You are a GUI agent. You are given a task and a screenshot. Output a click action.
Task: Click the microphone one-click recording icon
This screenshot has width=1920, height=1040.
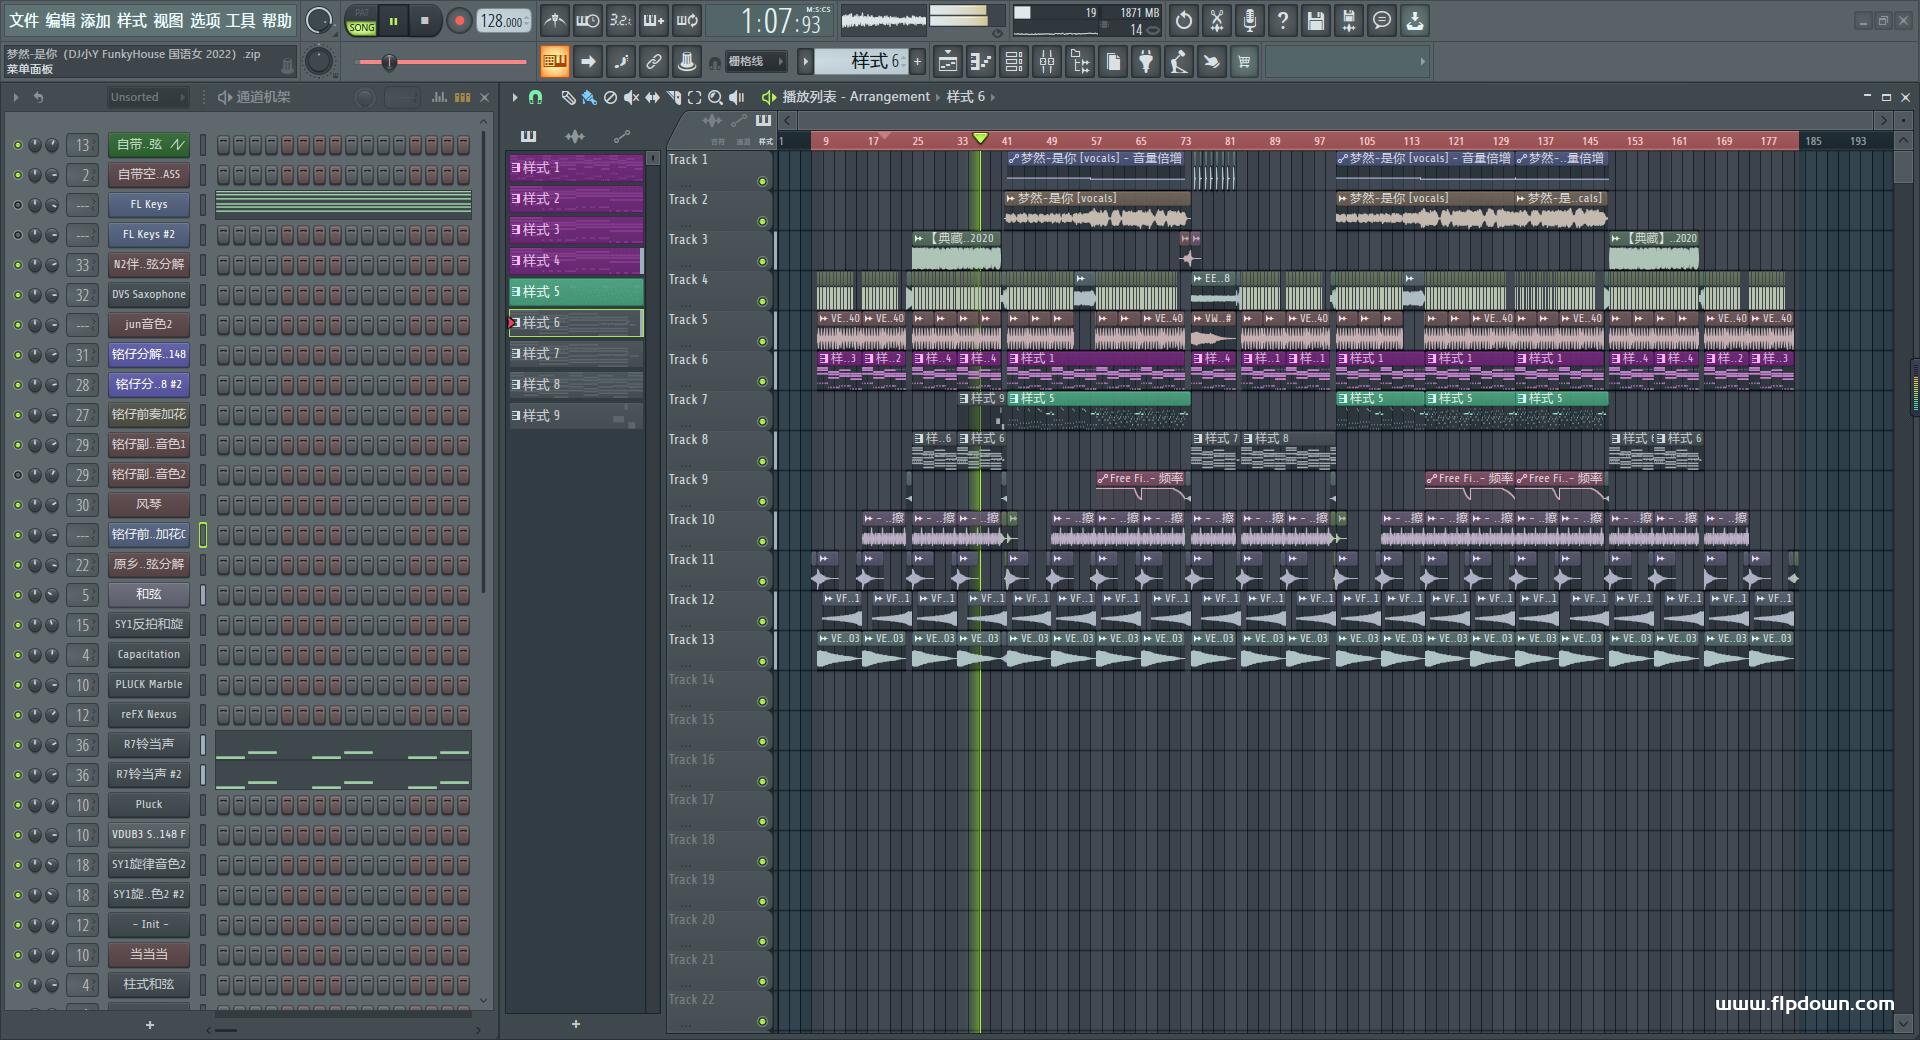click(x=1250, y=20)
